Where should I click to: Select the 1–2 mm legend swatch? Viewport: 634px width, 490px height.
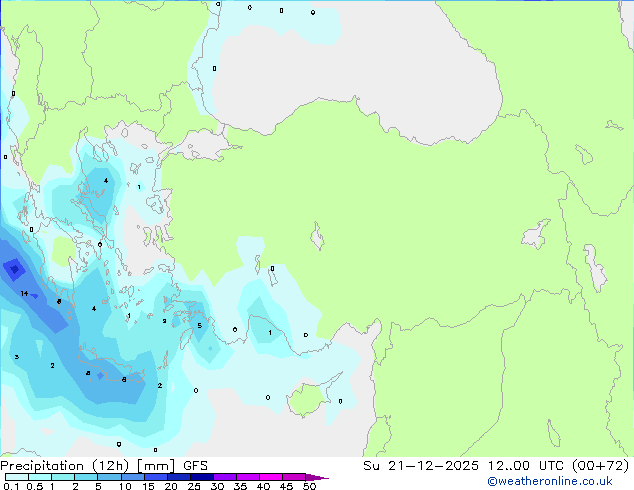click(x=63, y=477)
